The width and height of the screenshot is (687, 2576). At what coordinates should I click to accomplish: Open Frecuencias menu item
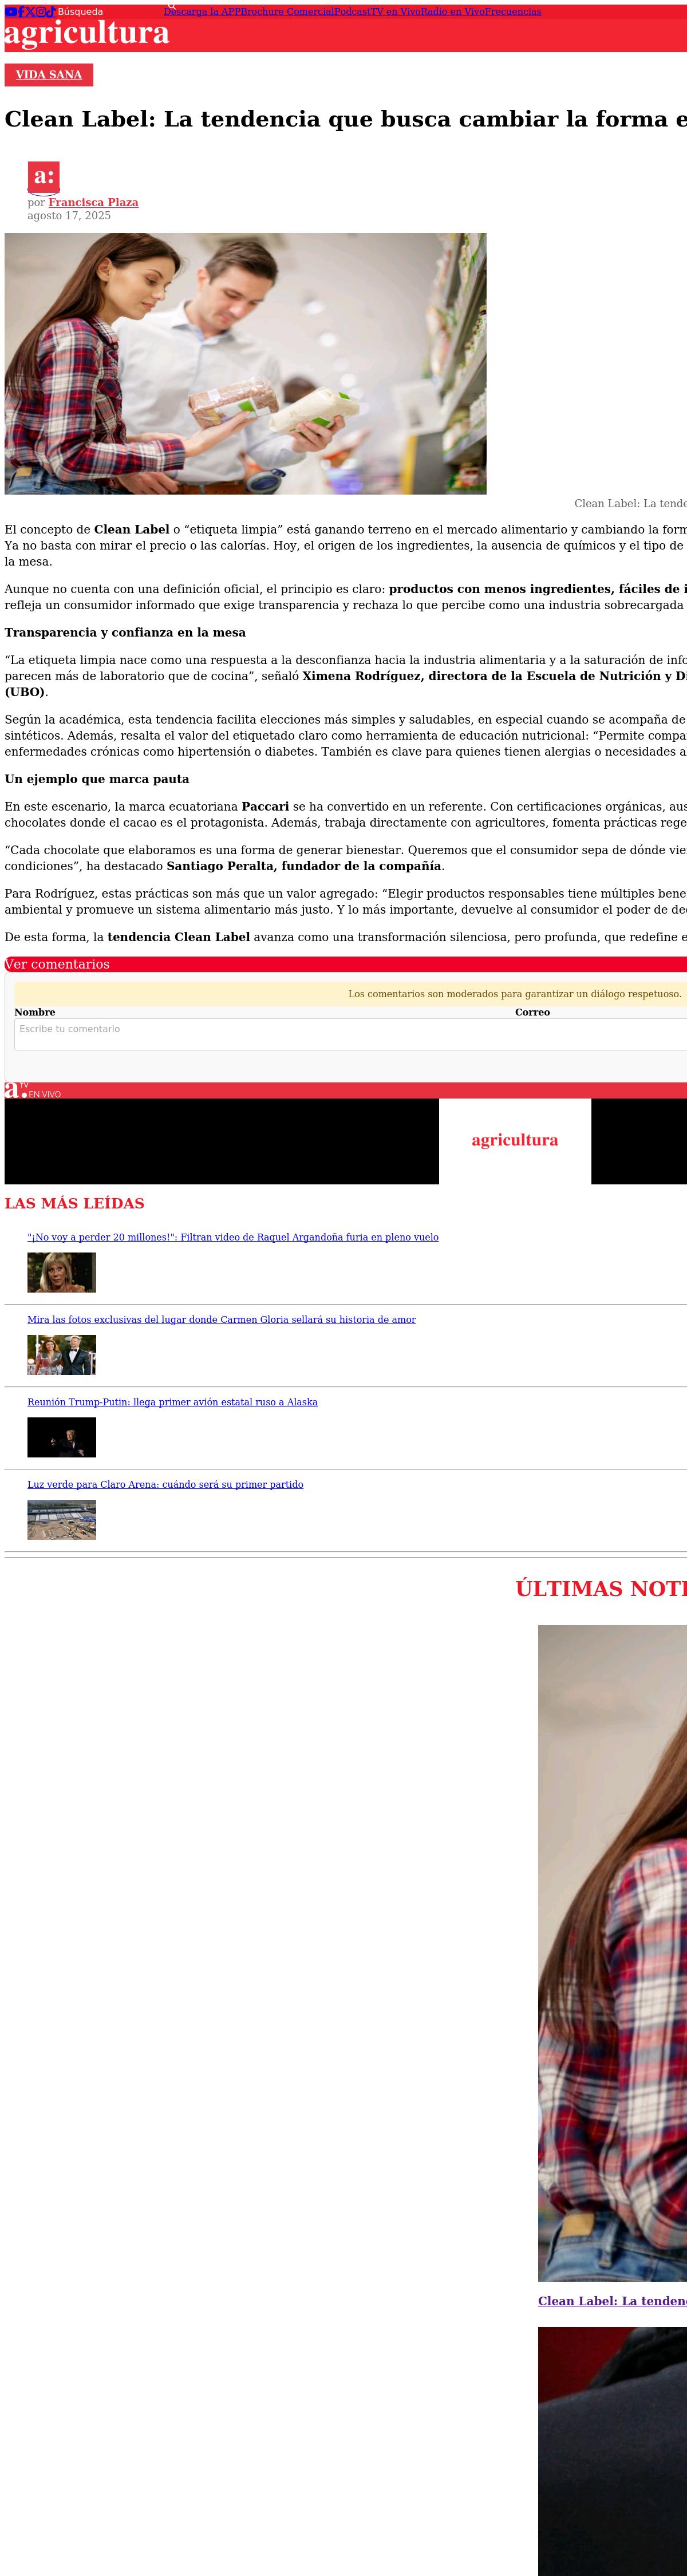tap(513, 12)
